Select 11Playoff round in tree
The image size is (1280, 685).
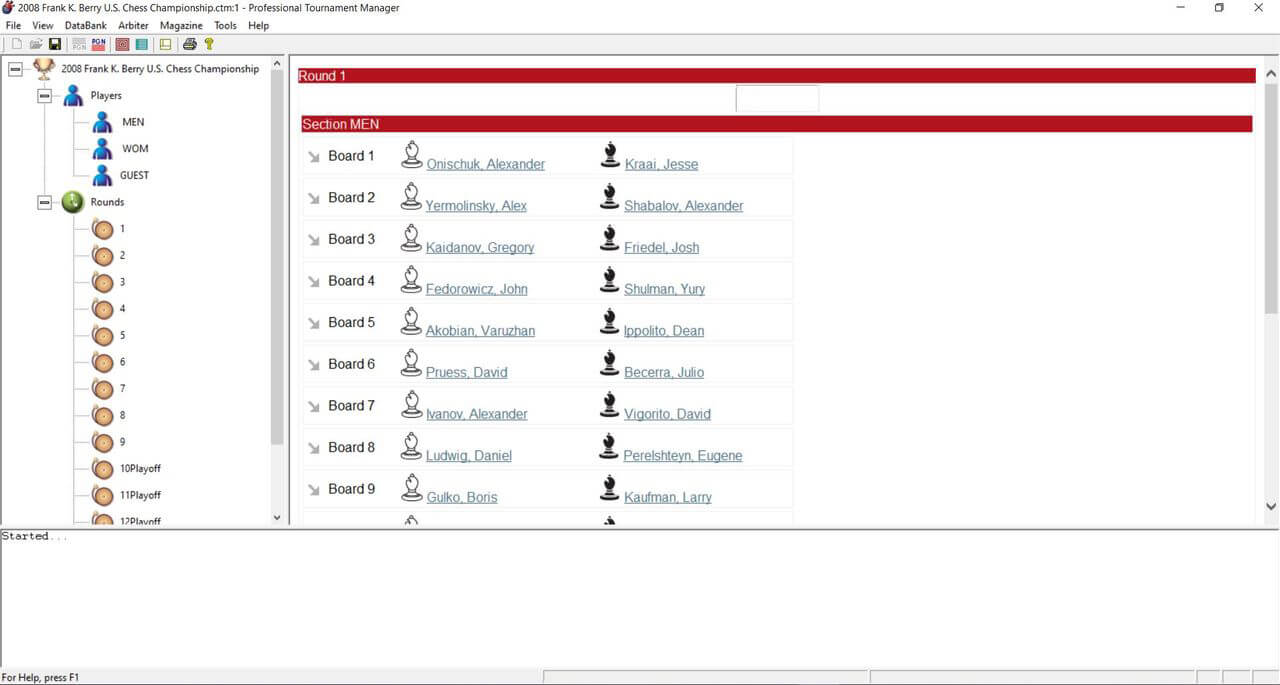(x=140, y=495)
